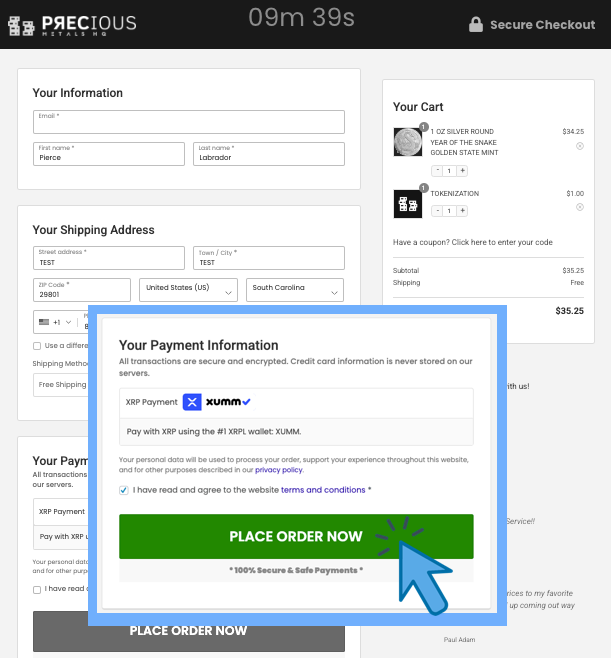The width and height of the screenshot is (611, 658).
Task: Click the Precious Metals HQ logo
Action: (x=72, y=25)
